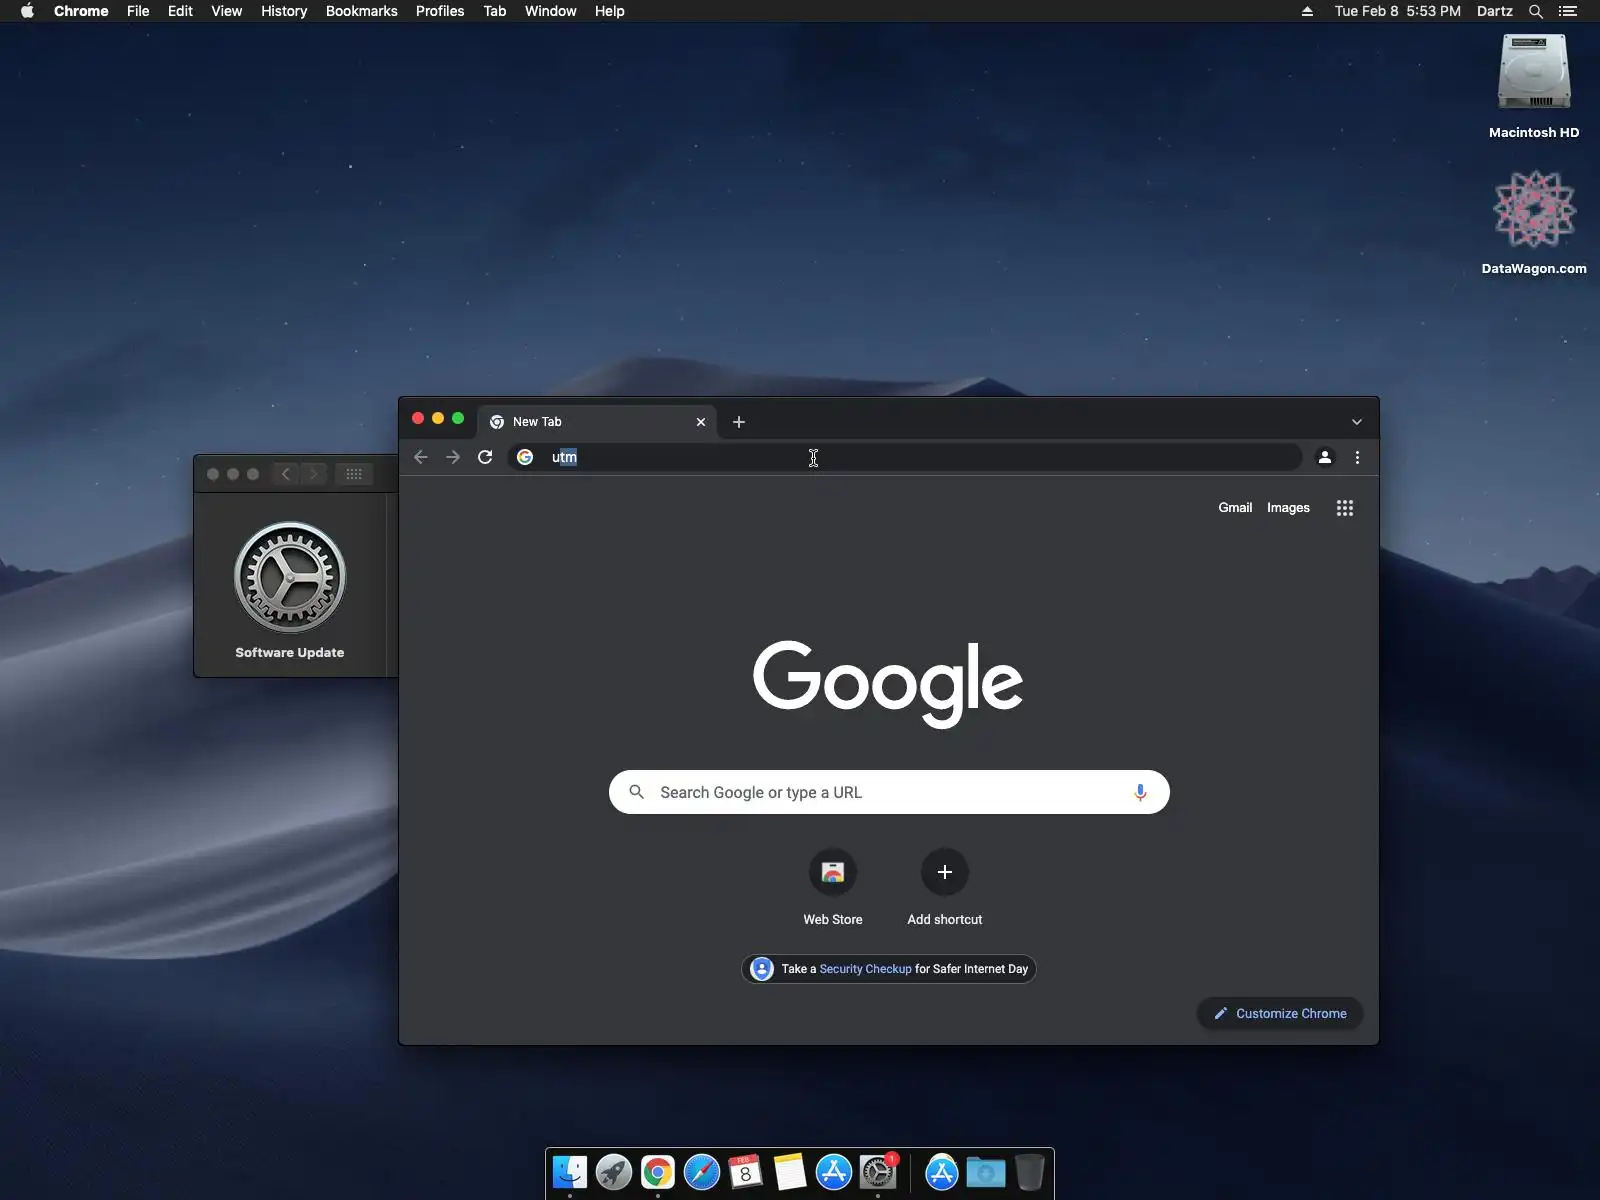Click the Dartz user name in menu bar
Viewport: 1600px width, 1200px height.
(x=1495, y=11)
